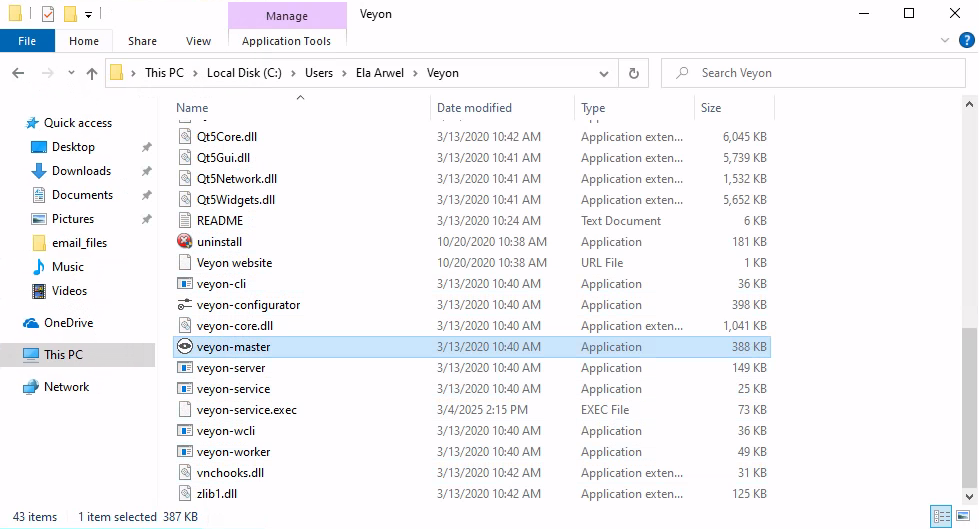
Task: Switch to the Share ribbon tab
Action: pos(142,41)
